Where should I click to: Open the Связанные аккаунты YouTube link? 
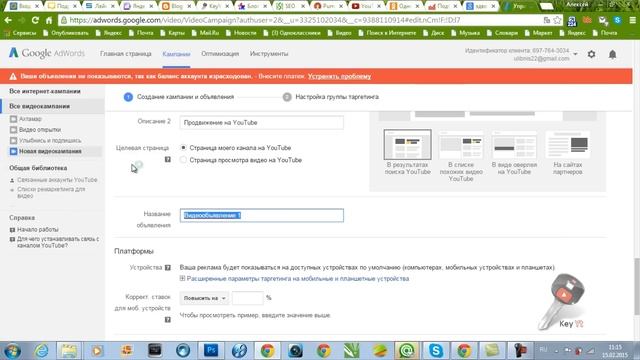tap(57, 180)
